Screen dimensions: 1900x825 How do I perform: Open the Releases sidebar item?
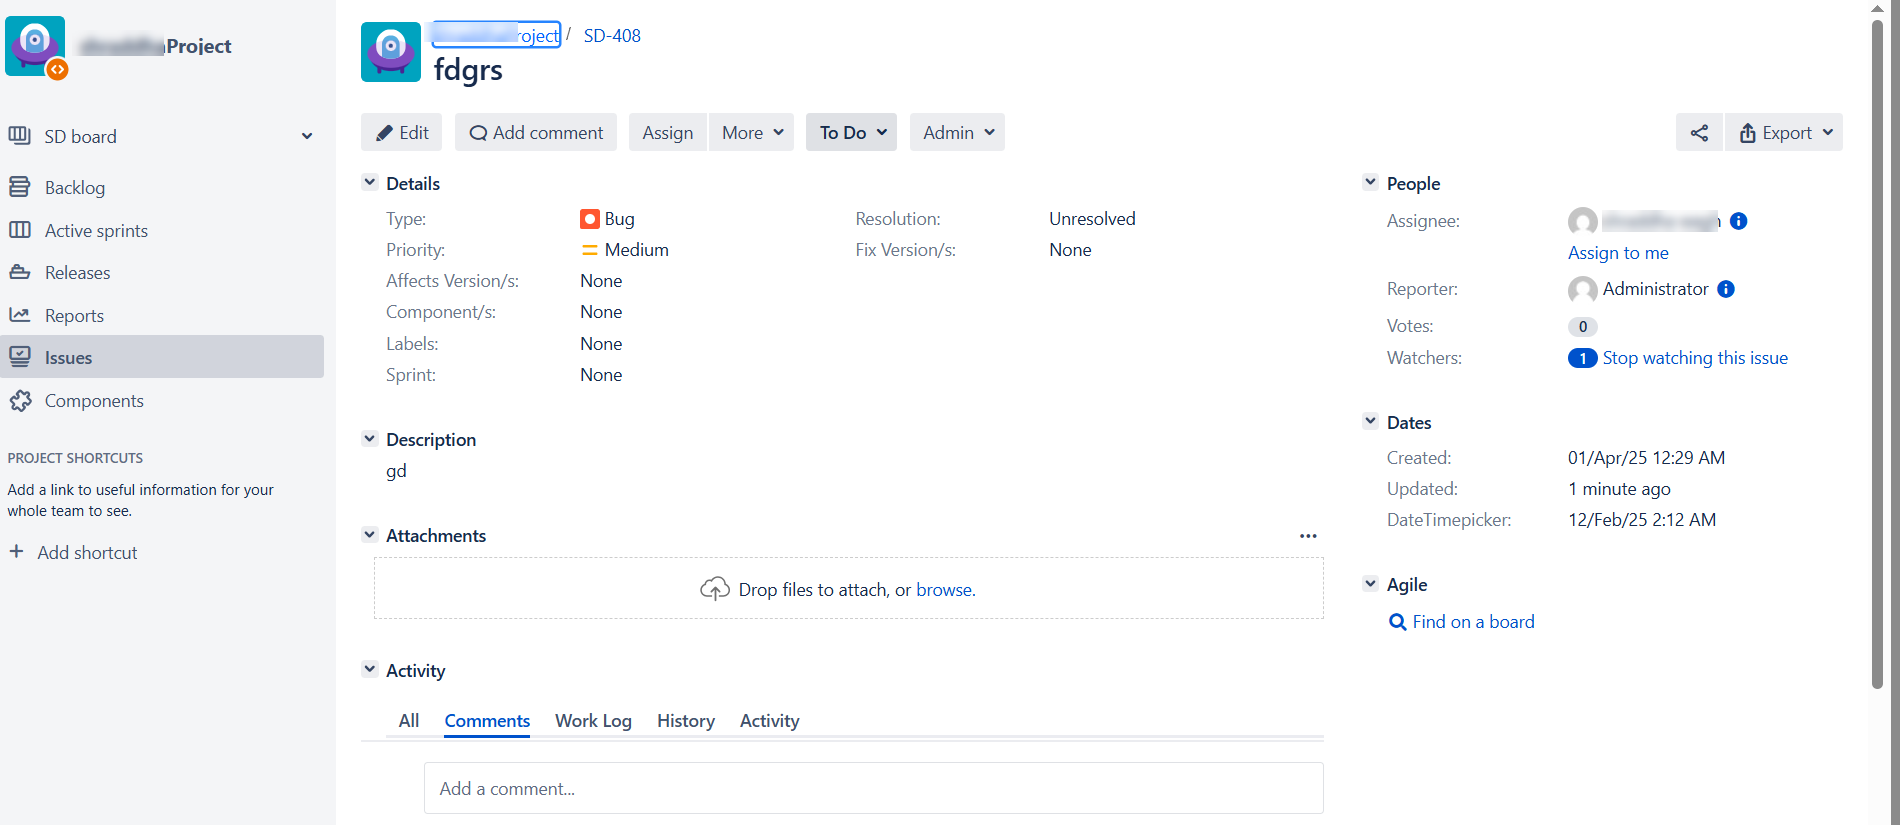(77, 273)
